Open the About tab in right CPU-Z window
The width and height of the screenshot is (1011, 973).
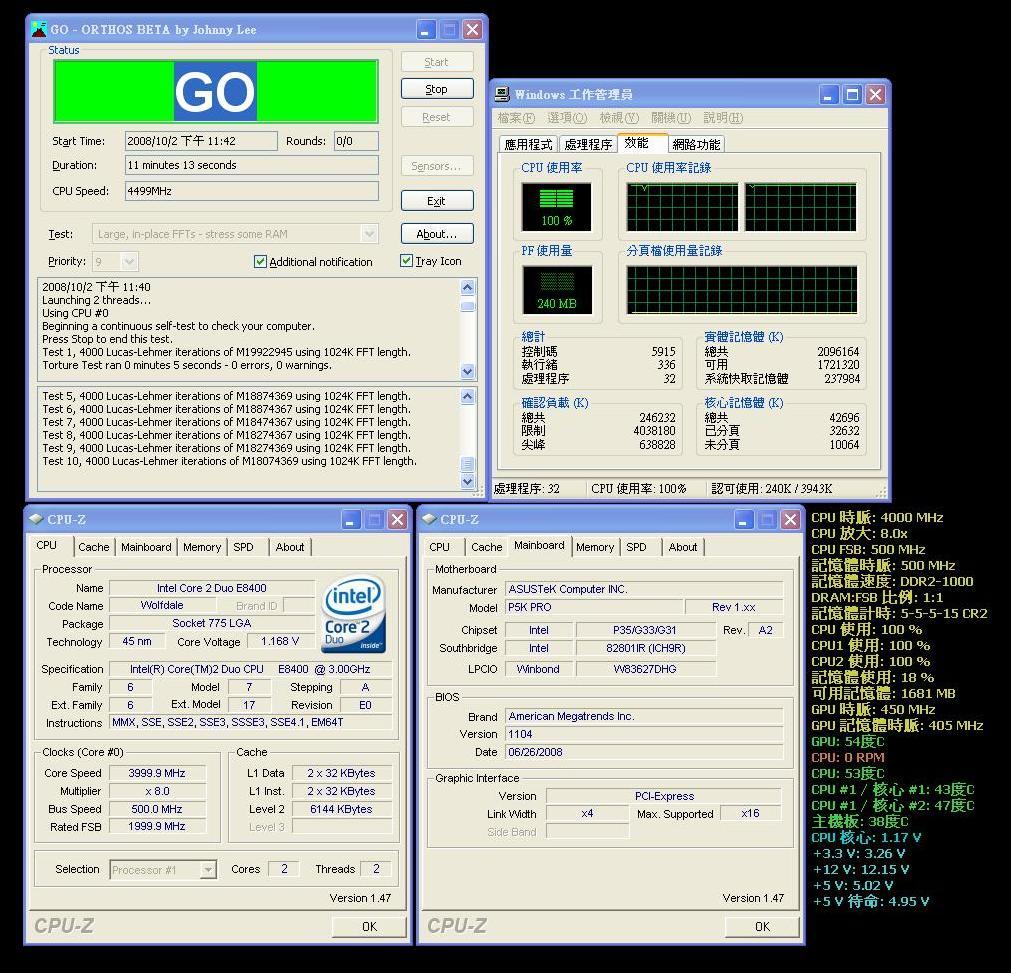coord(683,547)
